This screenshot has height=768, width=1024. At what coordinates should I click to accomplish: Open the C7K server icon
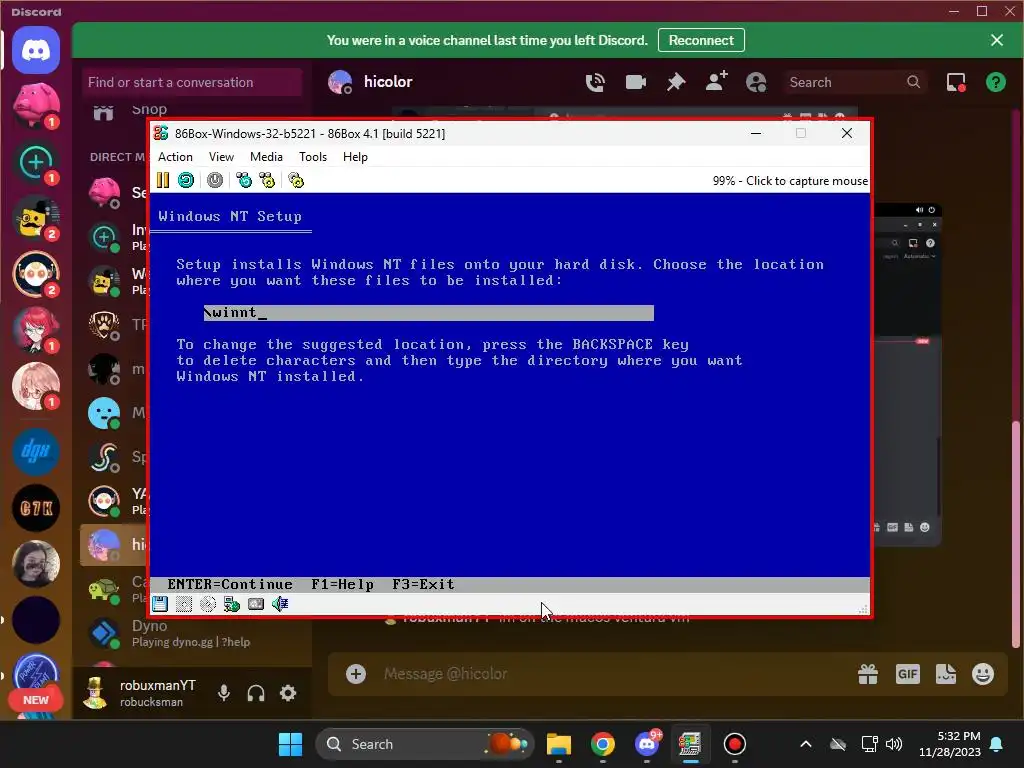(36, 507)
